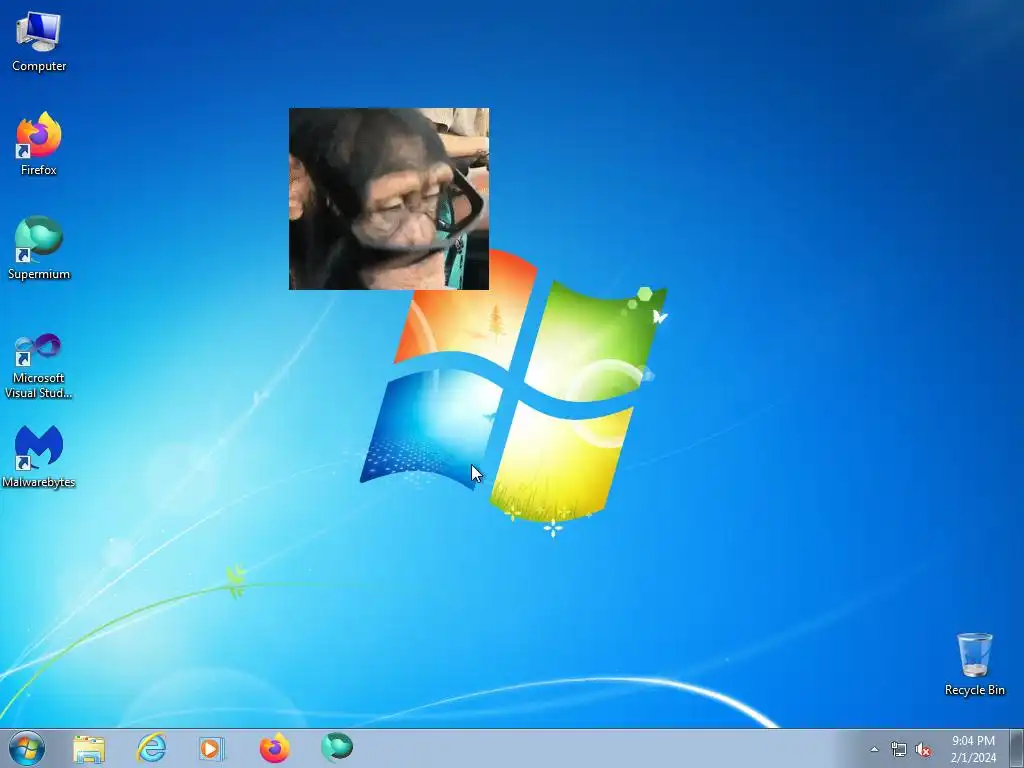
Task: Open the network status tray icon
Action: coord(899,750)
